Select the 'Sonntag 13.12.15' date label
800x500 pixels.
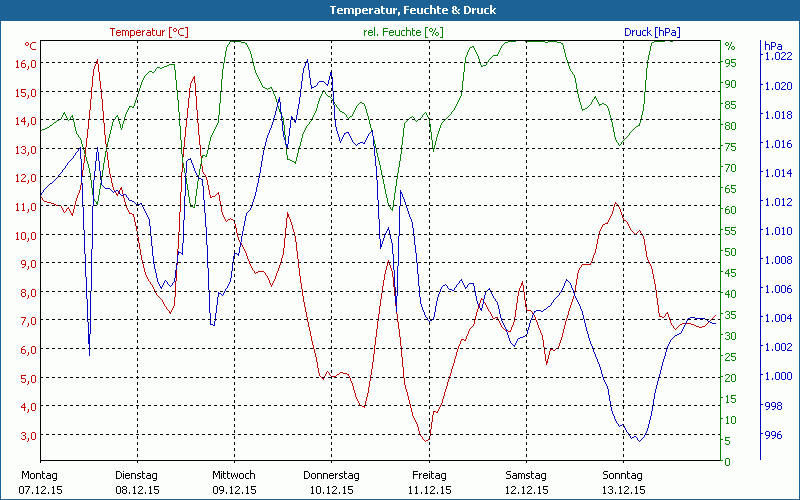(x=623, y=482)
